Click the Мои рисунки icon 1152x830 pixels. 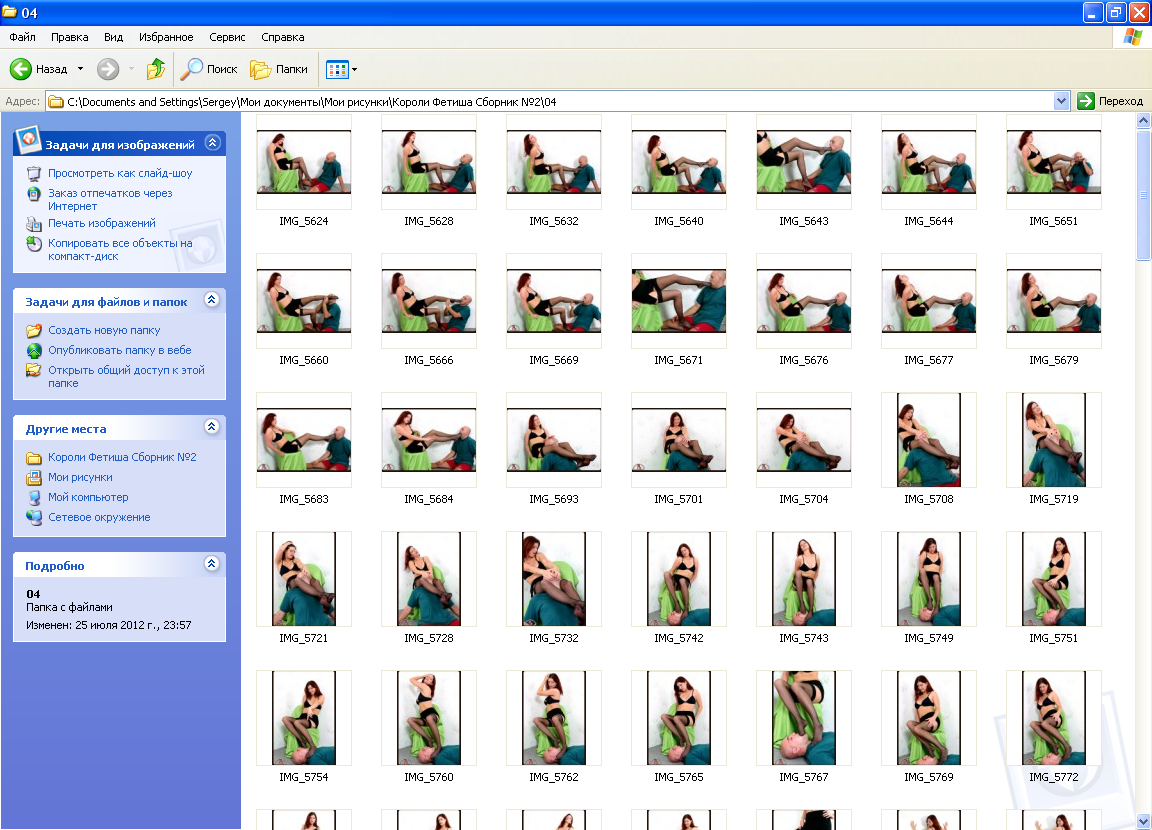click(34, 477)
